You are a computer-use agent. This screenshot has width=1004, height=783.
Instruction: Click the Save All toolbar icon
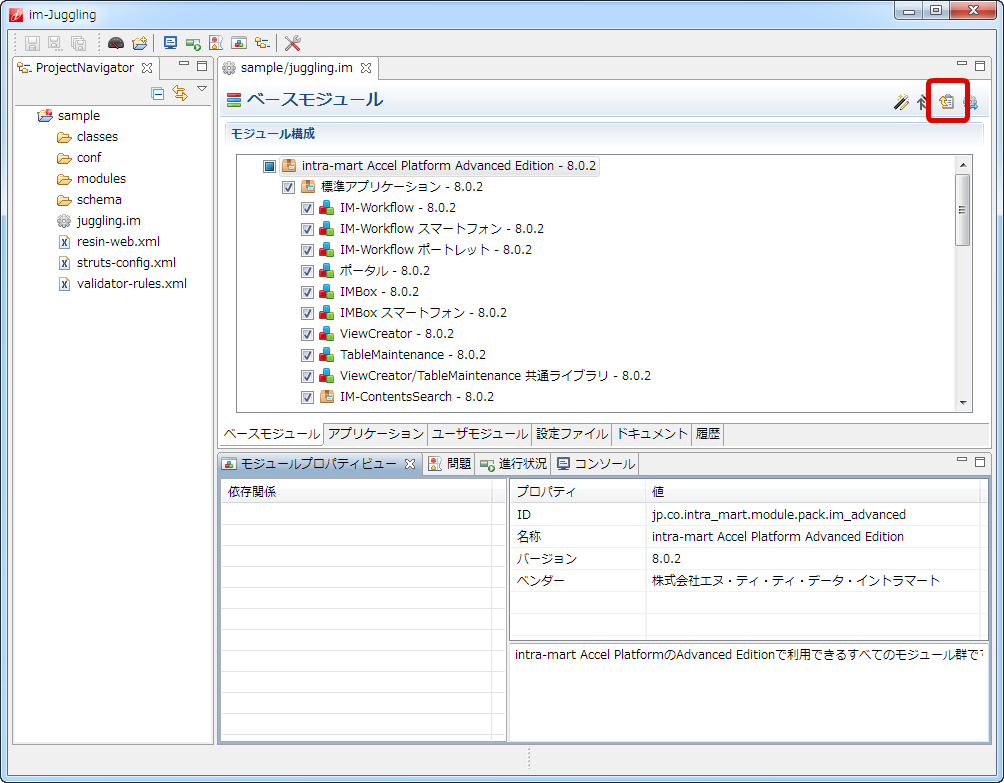[79, 43]
